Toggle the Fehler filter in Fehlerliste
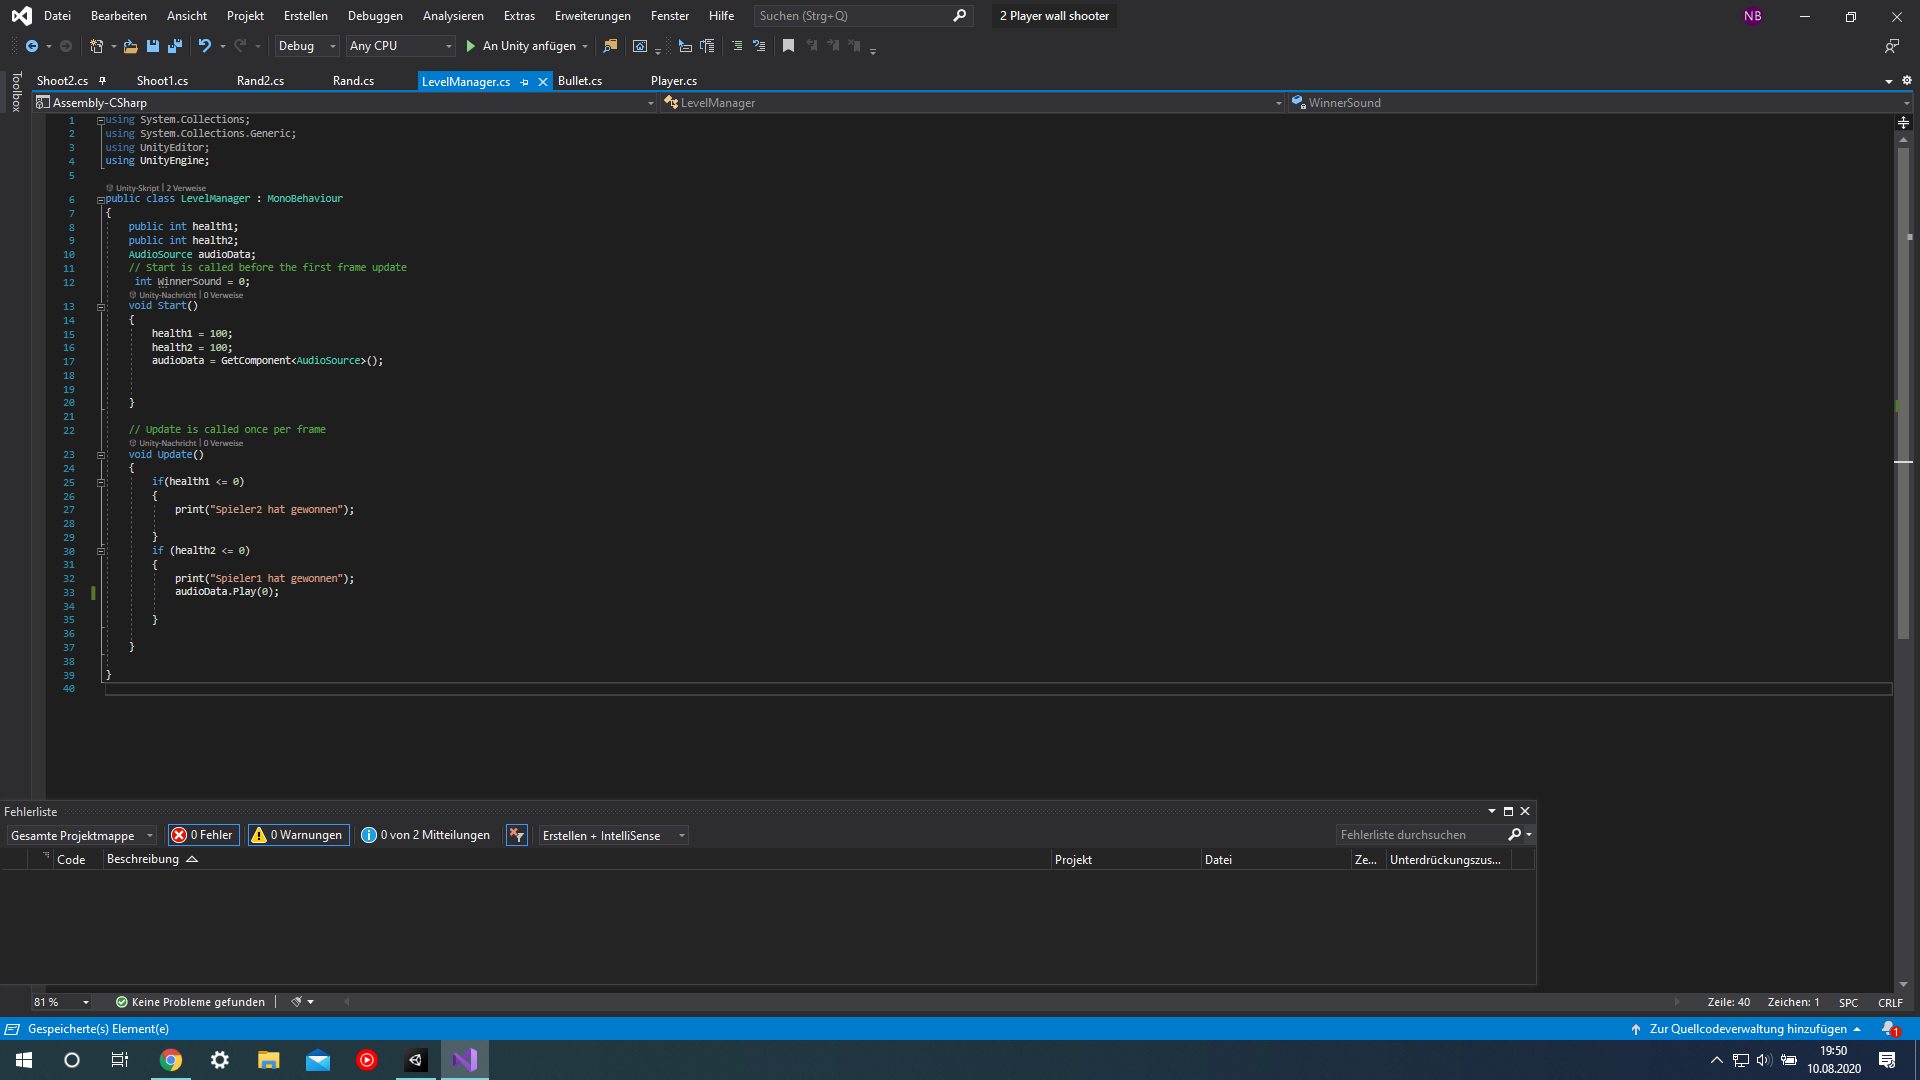Viewport: 1920px width, 1080px height. point(203,835)
